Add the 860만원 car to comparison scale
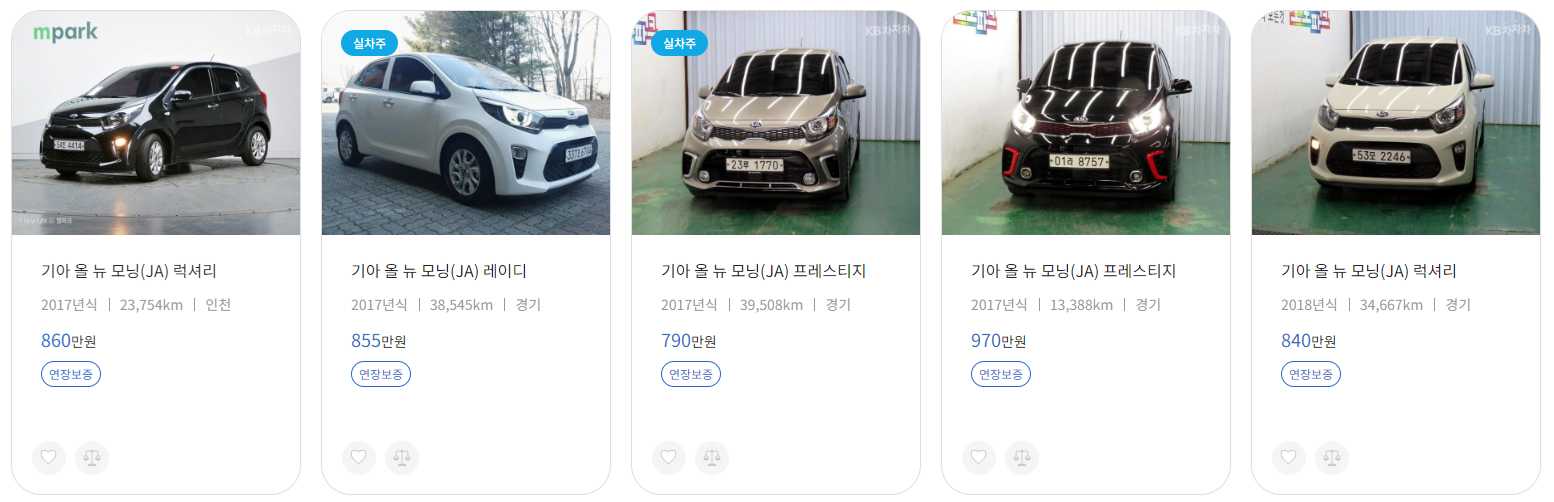Viewport: 1554px width, 502px height. click(x=92, y=458)
